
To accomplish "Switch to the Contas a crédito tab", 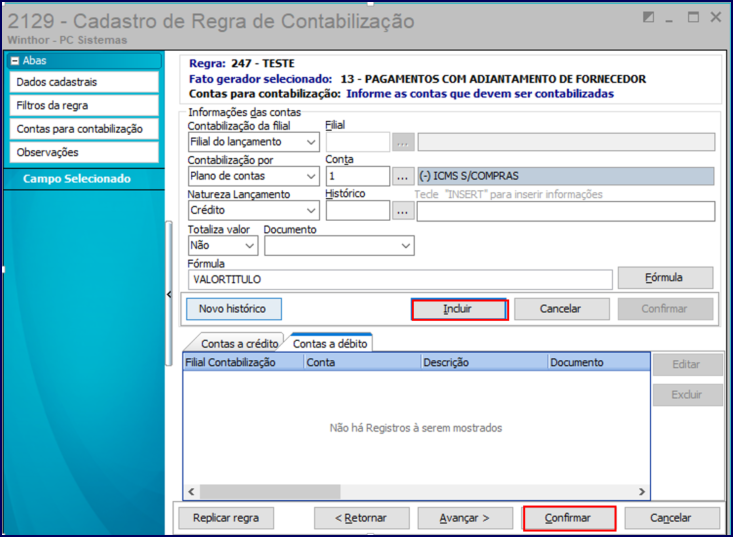I will pyautogui.click(x=239, y=344).
